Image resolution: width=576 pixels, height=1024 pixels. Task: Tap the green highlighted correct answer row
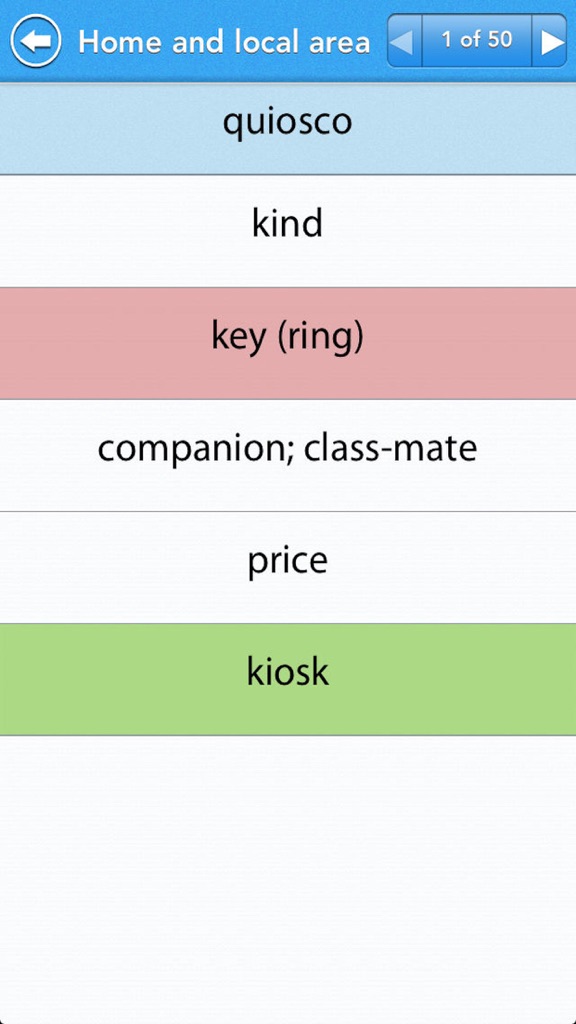point(287,679)
